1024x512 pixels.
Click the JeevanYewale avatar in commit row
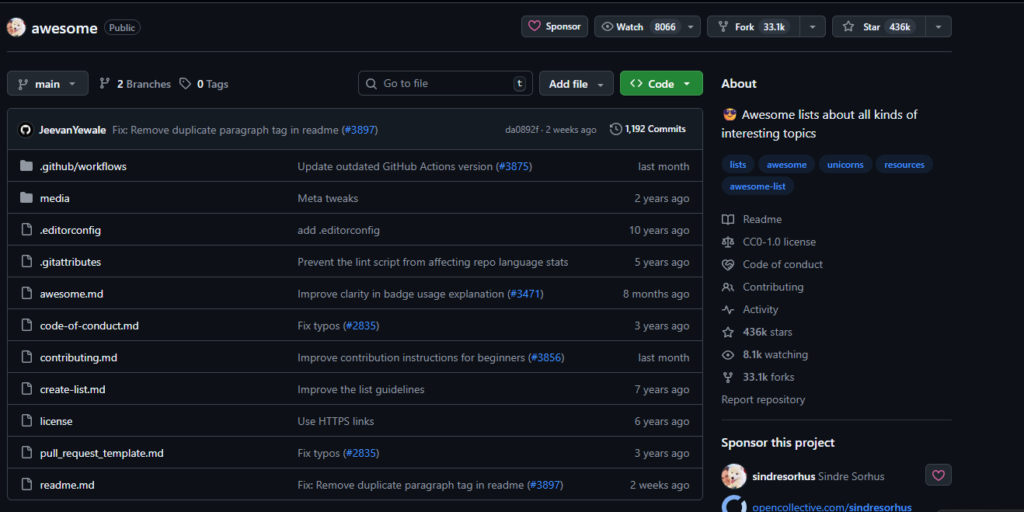pos(26,130)
